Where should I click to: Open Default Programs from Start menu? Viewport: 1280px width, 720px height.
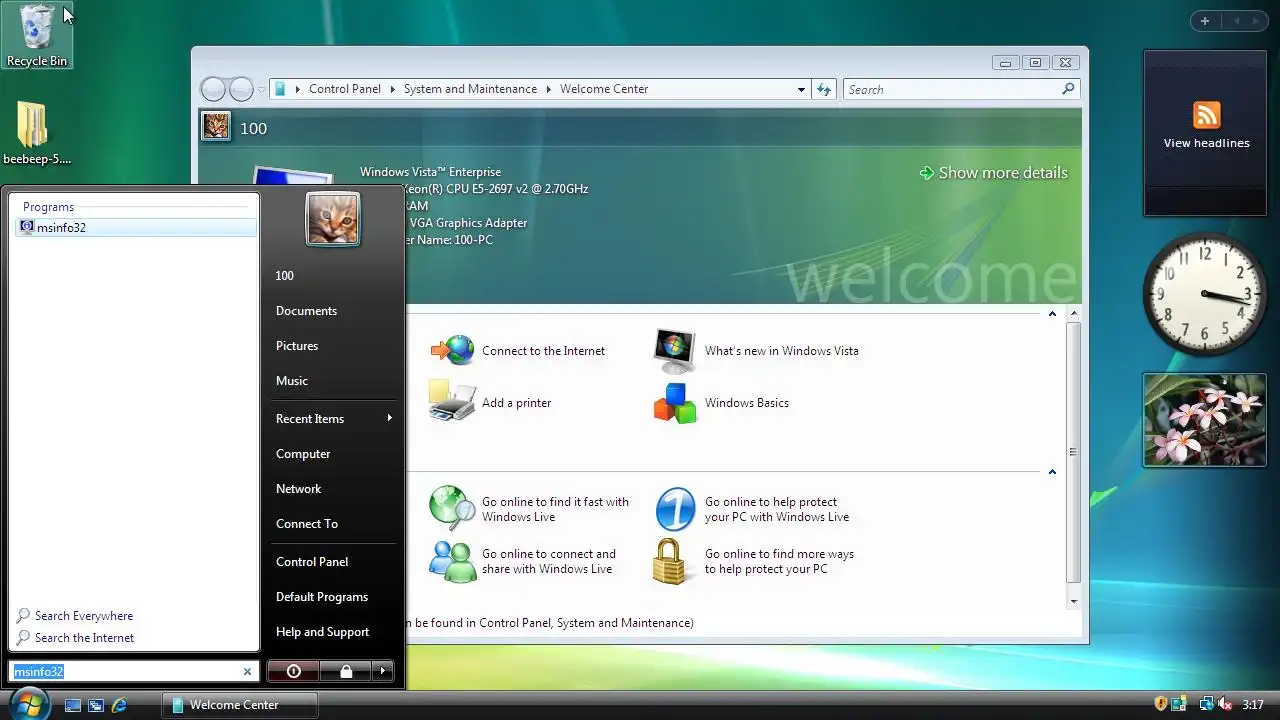tap(322, 596)
